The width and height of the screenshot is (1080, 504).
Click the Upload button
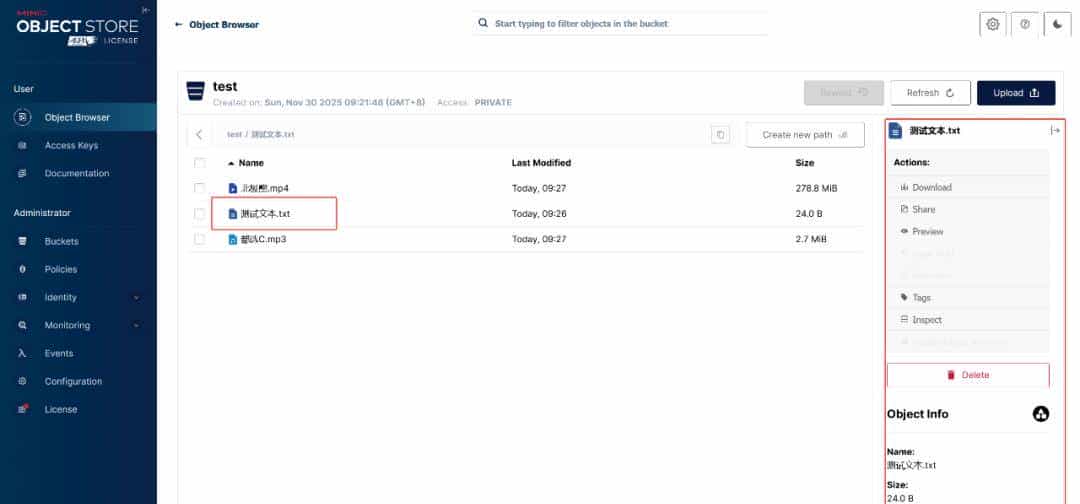(1016, 93)
